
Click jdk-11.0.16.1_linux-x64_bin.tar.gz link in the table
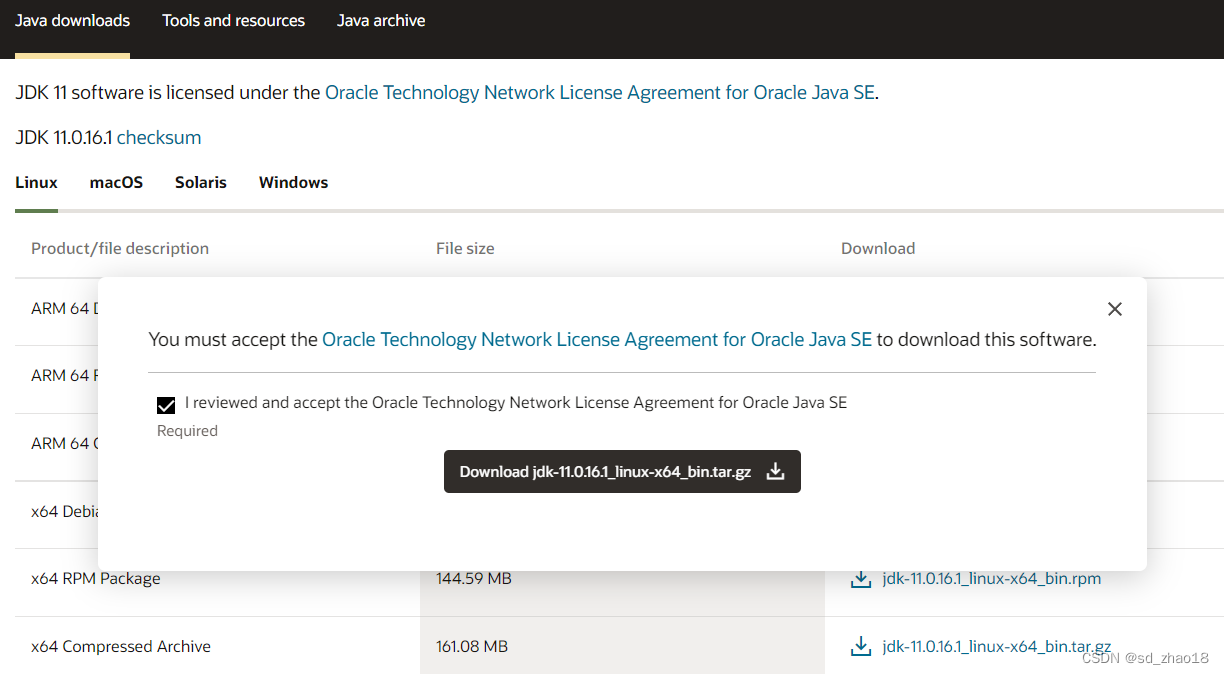coord(997,647)
